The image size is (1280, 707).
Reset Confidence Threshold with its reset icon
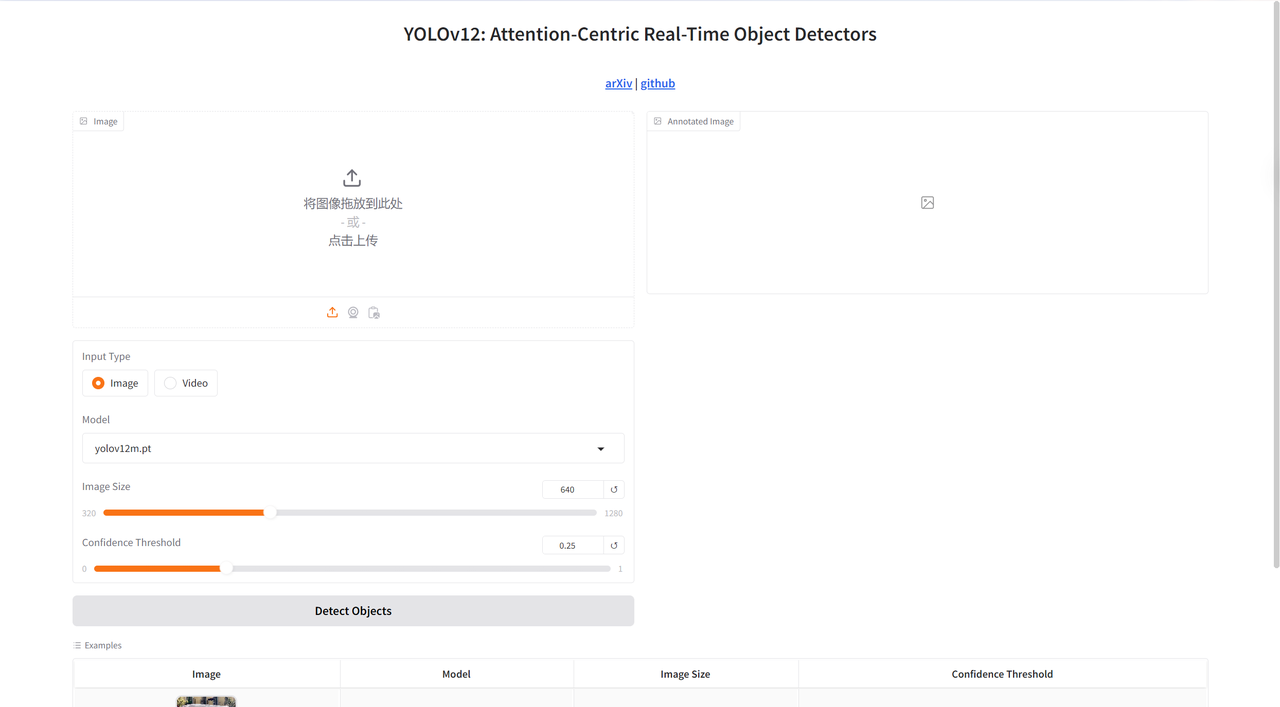click(614, 545)
